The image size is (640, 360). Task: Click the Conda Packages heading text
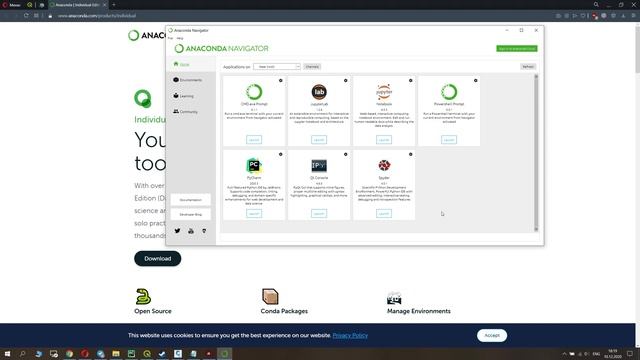pyautogui.click(x=284, y=311)
